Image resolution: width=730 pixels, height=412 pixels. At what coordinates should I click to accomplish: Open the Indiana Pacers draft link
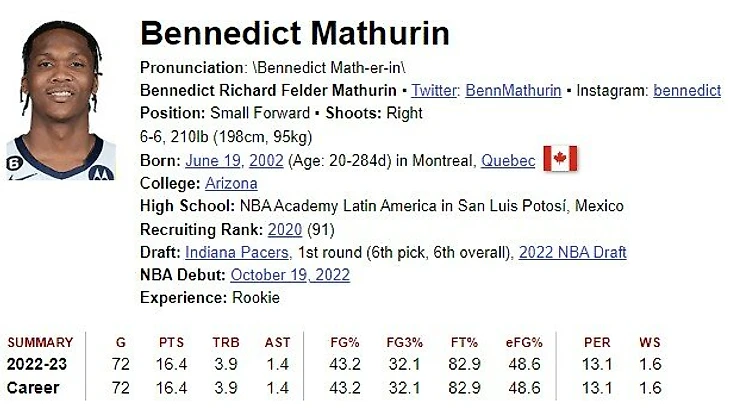[x=238, y=252]
